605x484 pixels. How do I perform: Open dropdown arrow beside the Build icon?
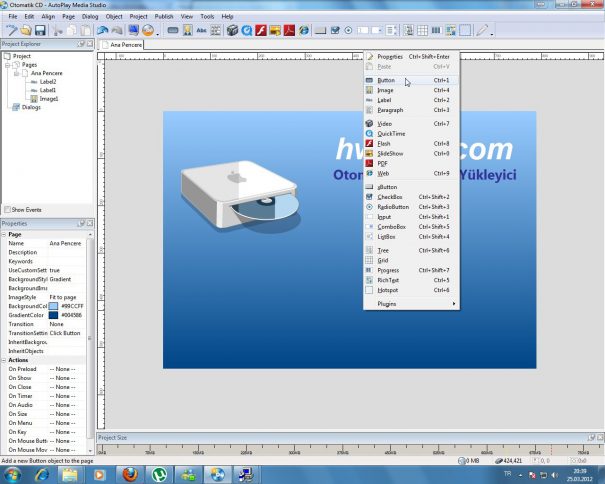157,34
